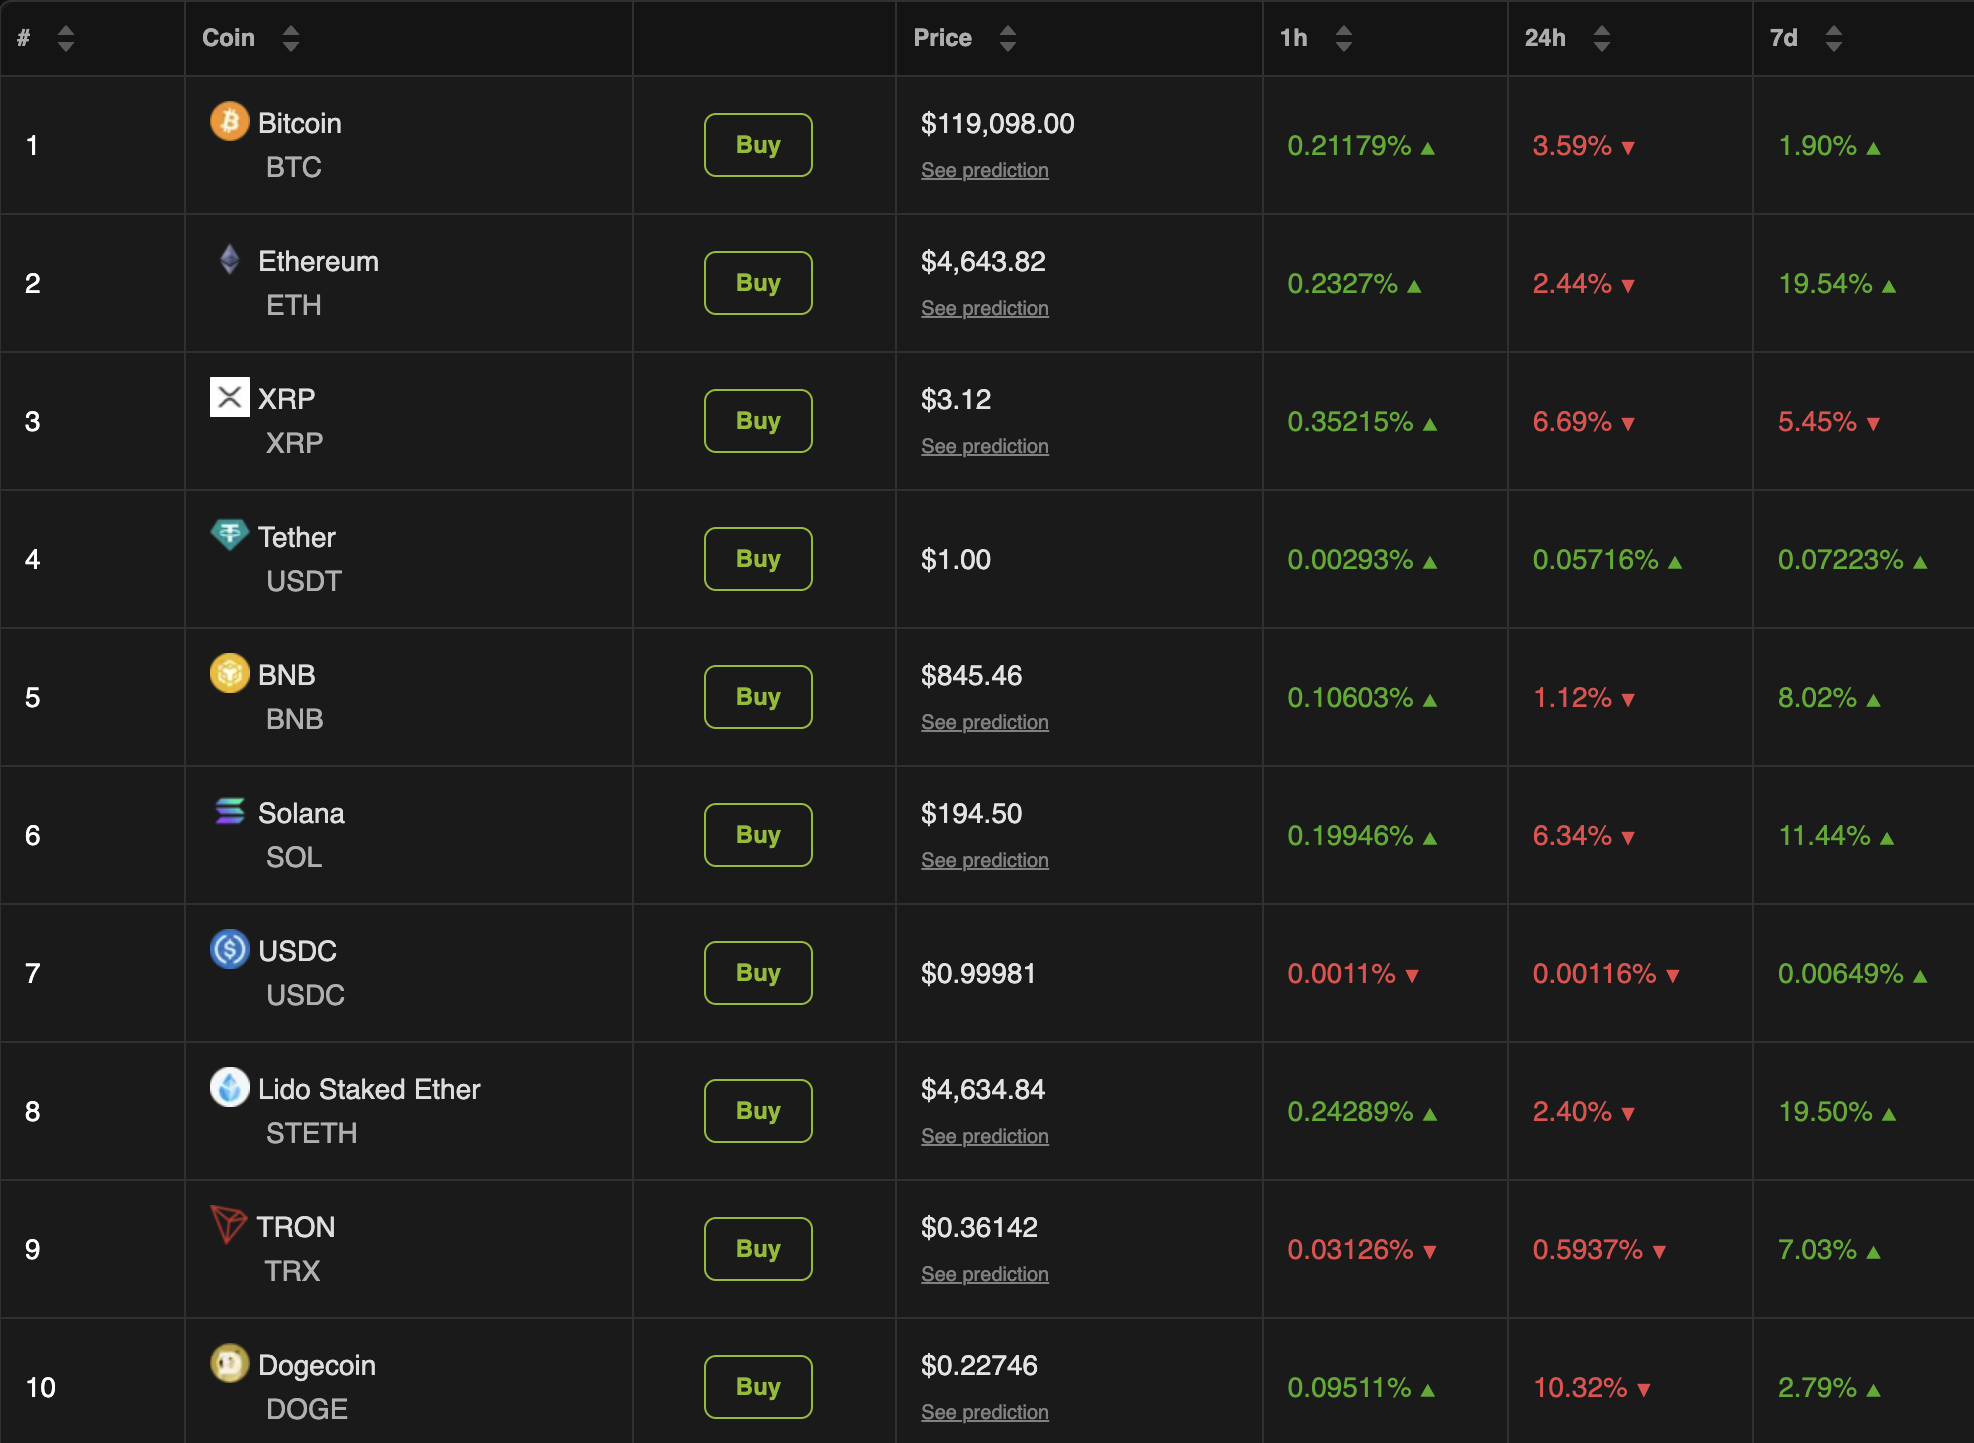
Task: Sort by Coin name column arrows
Action: 290,38
